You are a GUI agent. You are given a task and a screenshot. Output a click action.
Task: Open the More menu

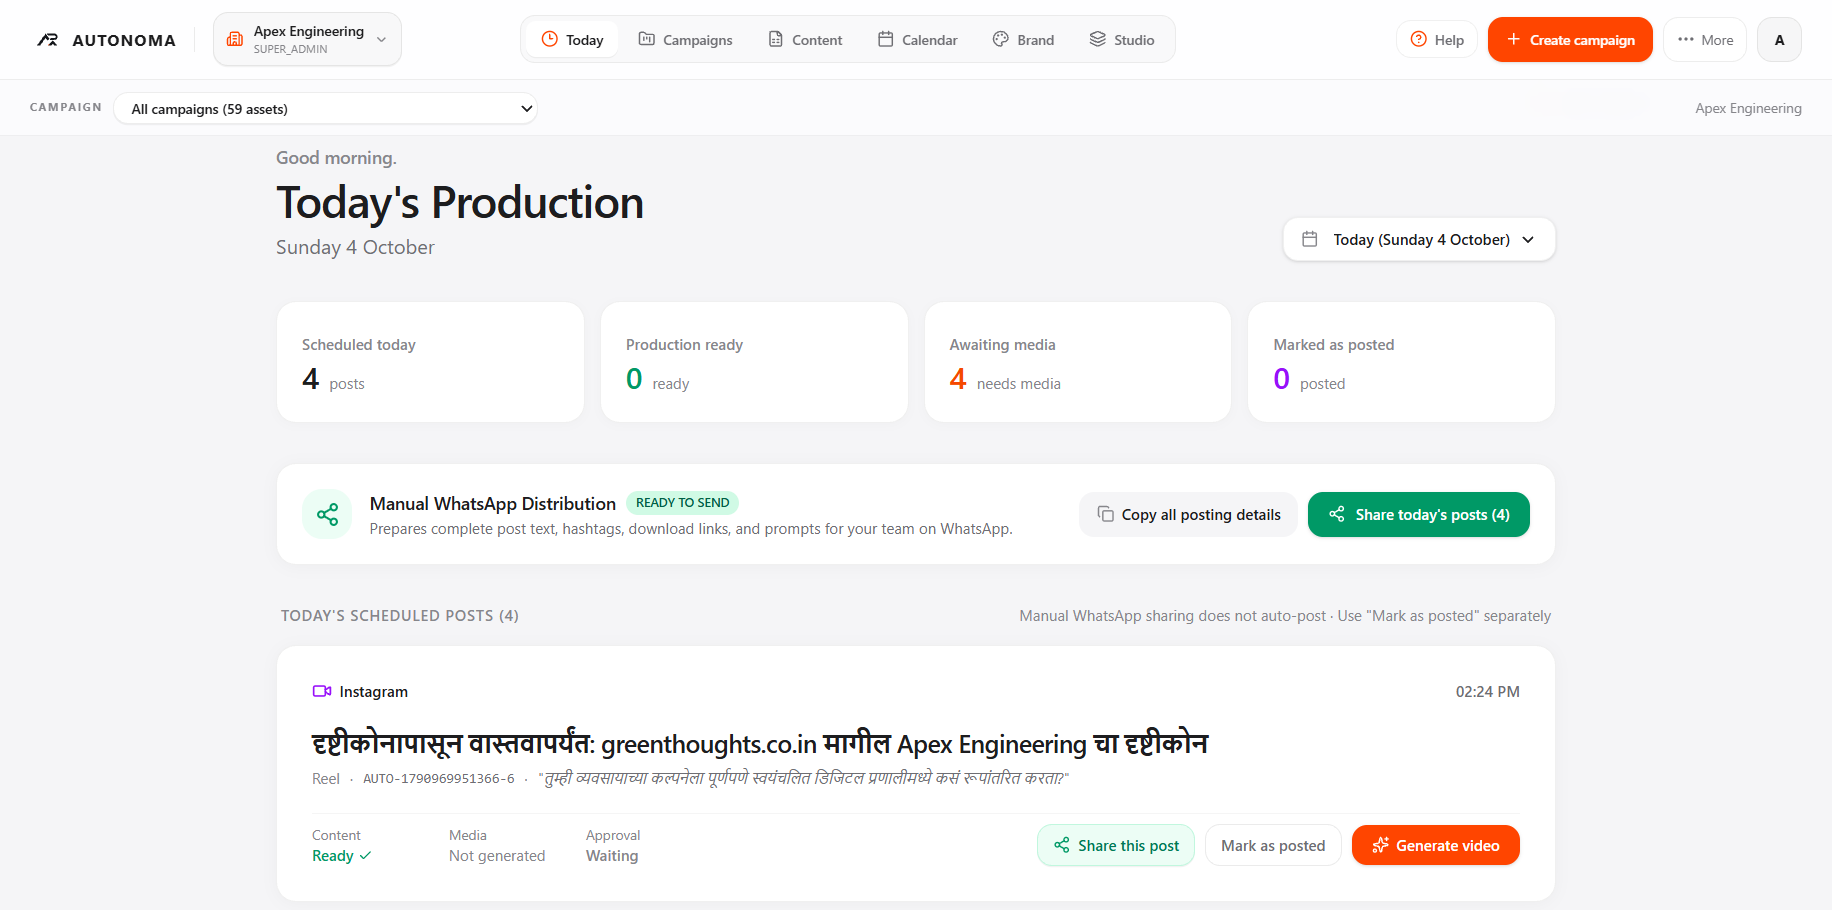(x=1705, y=40)
